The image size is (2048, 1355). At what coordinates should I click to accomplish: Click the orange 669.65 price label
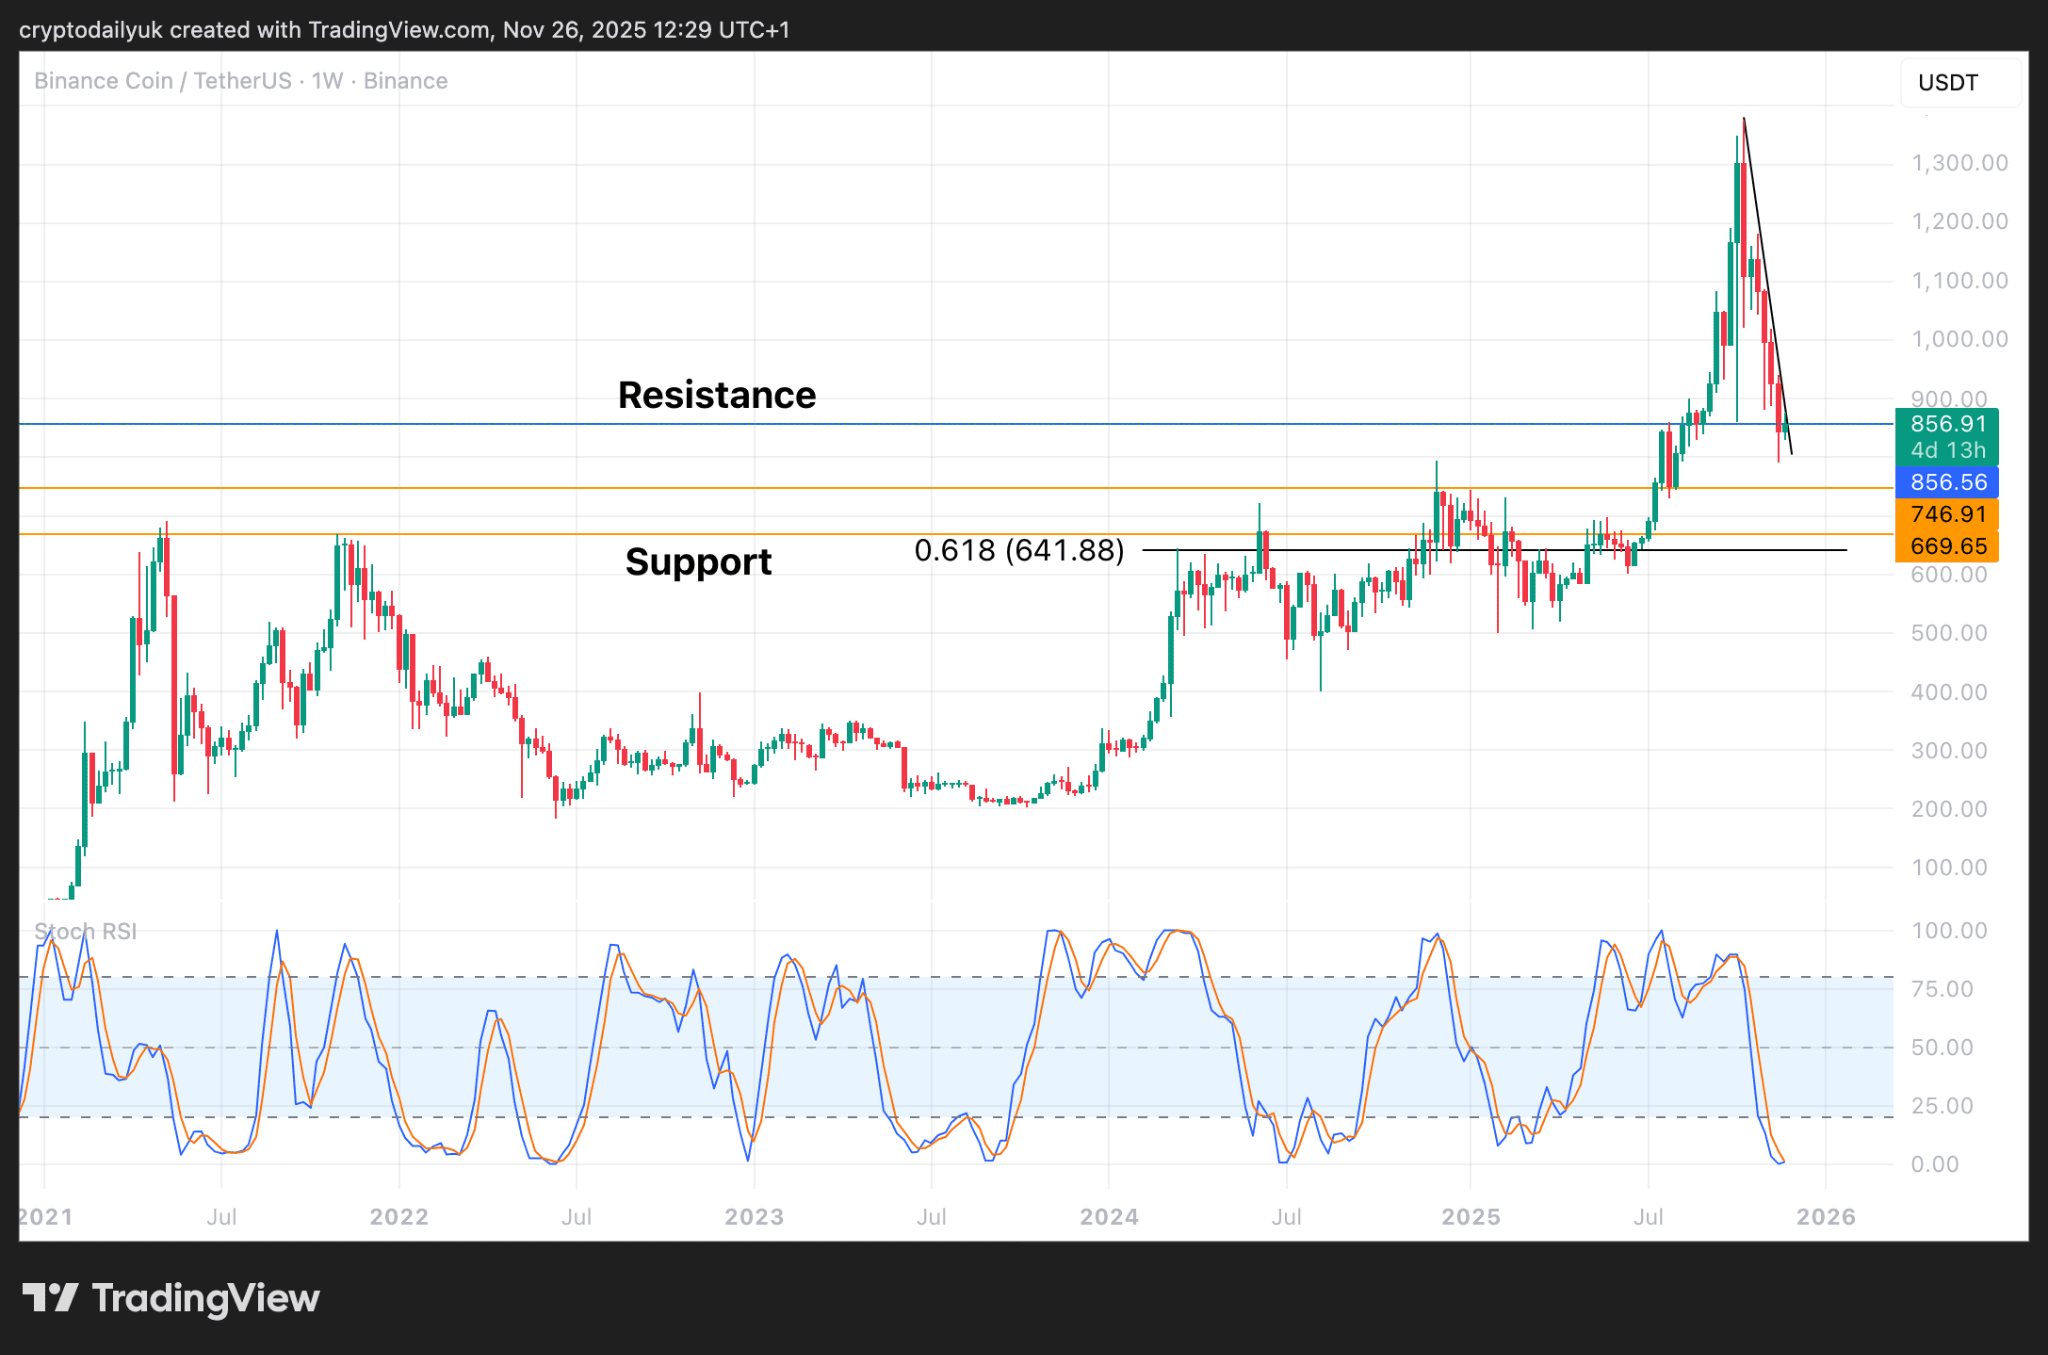click(1946, 546)
